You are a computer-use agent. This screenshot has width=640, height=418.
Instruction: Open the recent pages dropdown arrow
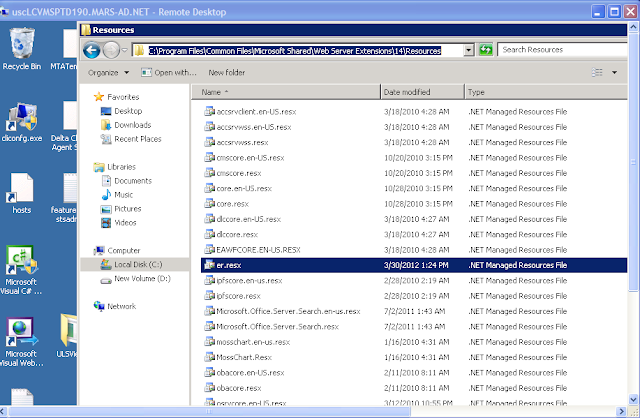click(x=124, y=51)
